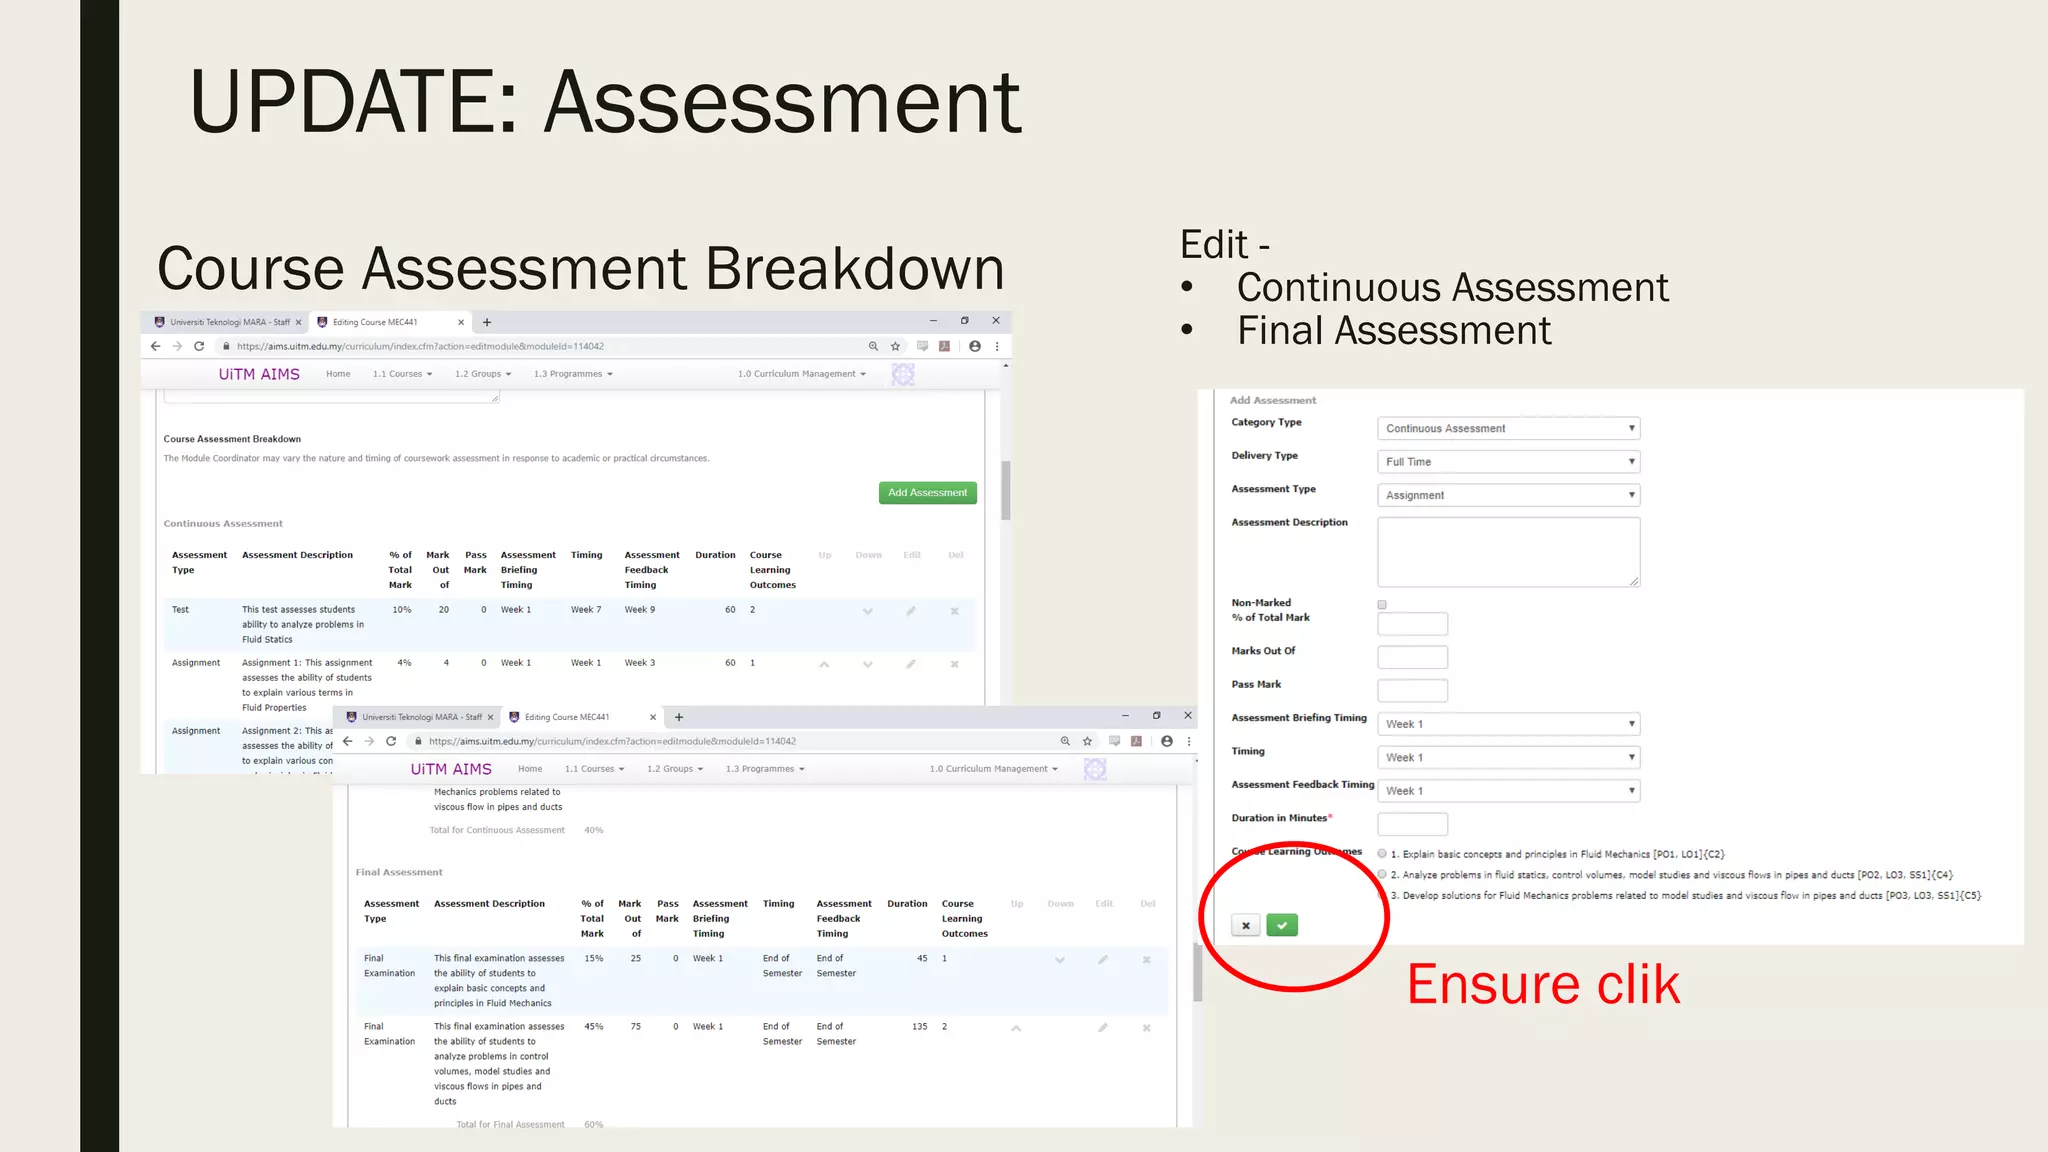The height and width of the screenshot is (1152, 2048).
Task: Open Delivery Type Full Time dropdown
Action: [x=1508, y=461]
